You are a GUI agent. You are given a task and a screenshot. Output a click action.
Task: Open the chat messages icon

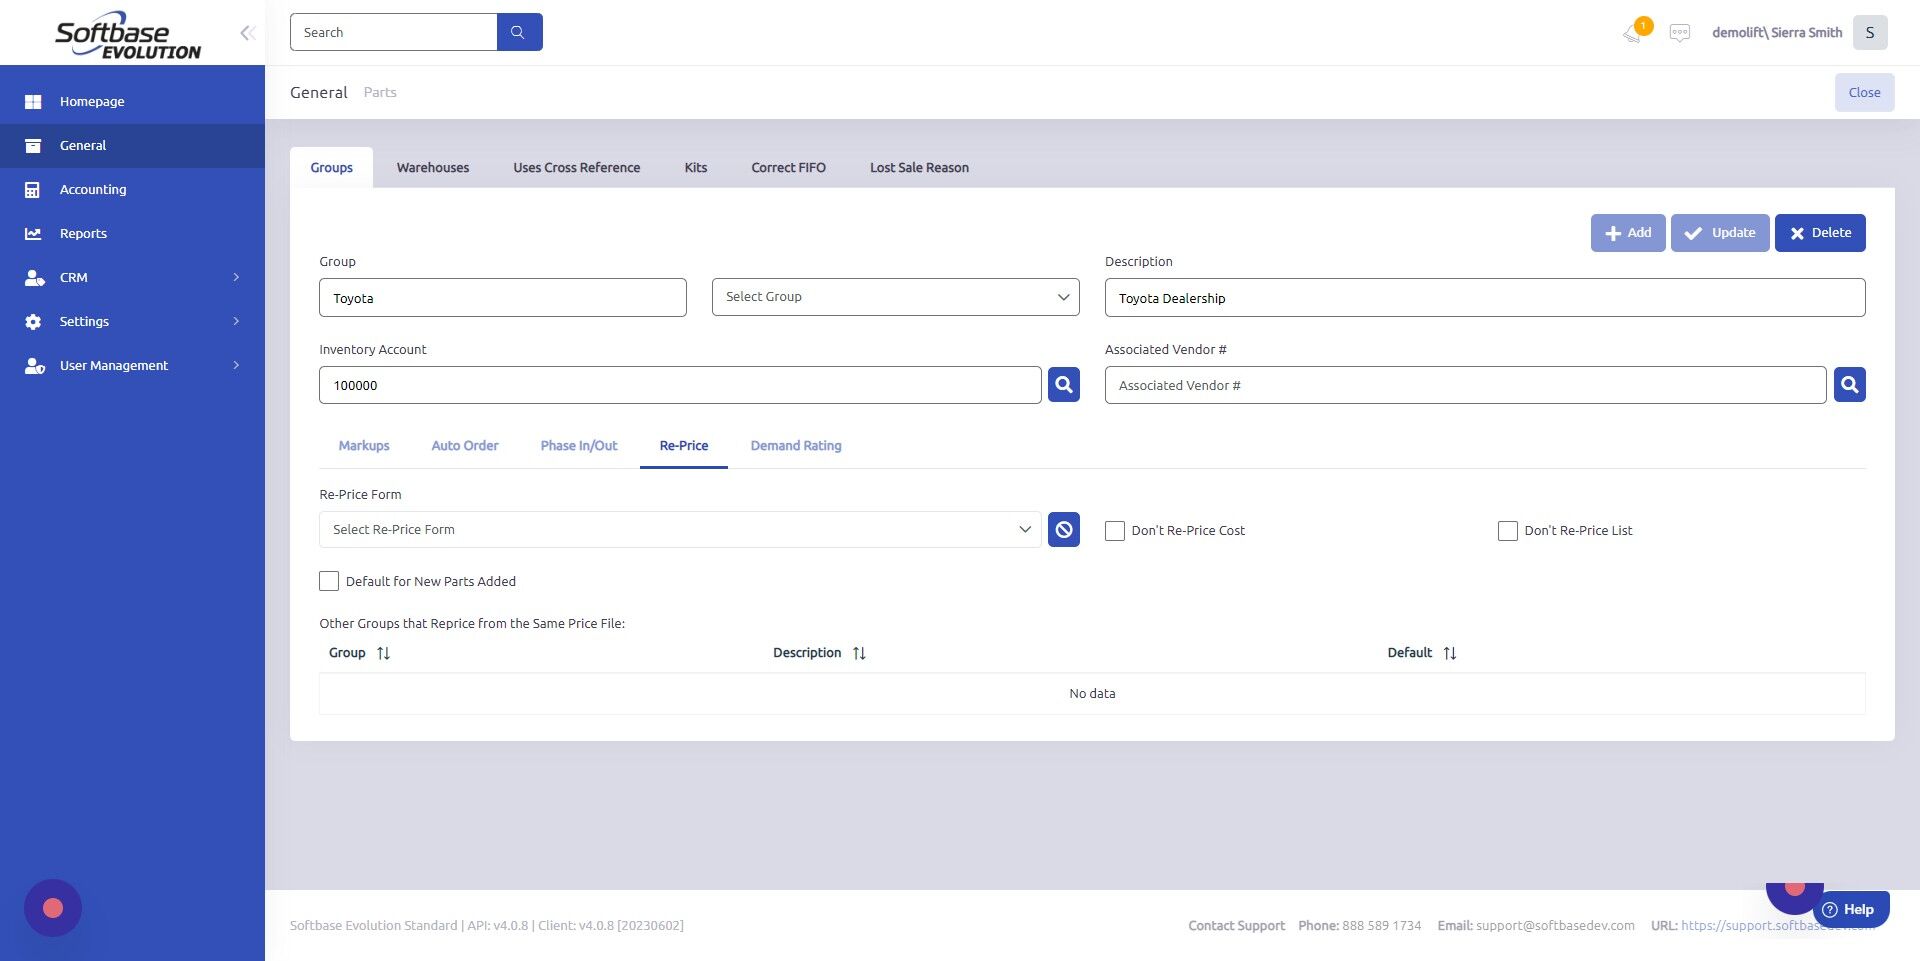coord(1680,33)
